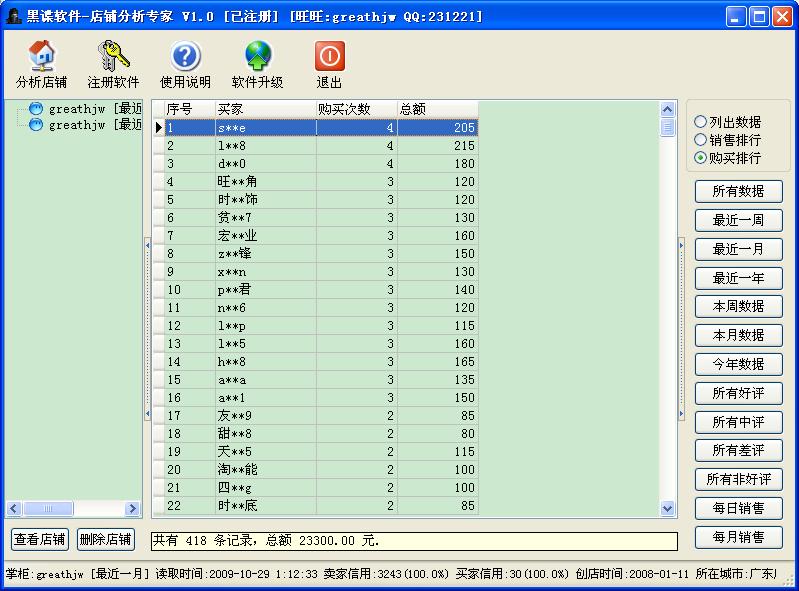This screenshot has height=591, width=799.
Task: Select buyer cell 友**9
Action: coord(265,416)
